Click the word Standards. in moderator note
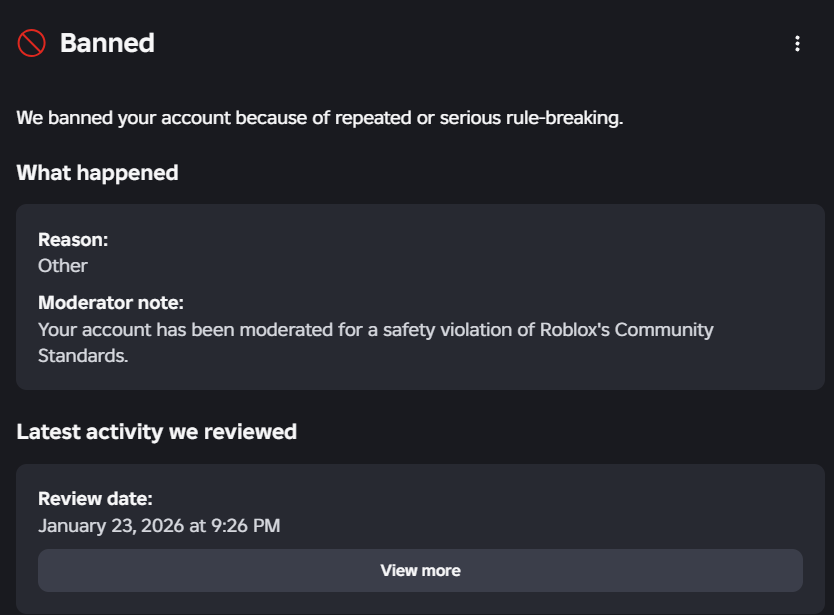The height and width of the screenshot is (615, 834). click(83, 355)
